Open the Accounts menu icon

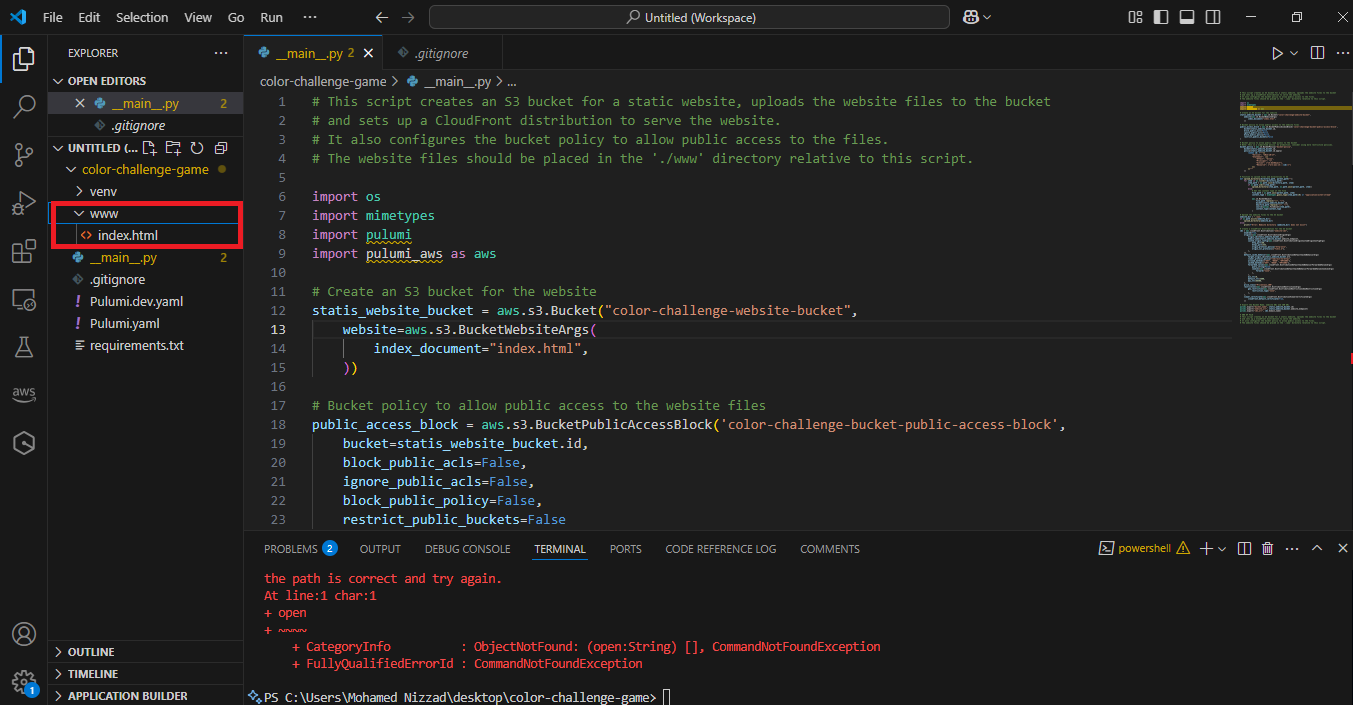[x=24, y=634]
